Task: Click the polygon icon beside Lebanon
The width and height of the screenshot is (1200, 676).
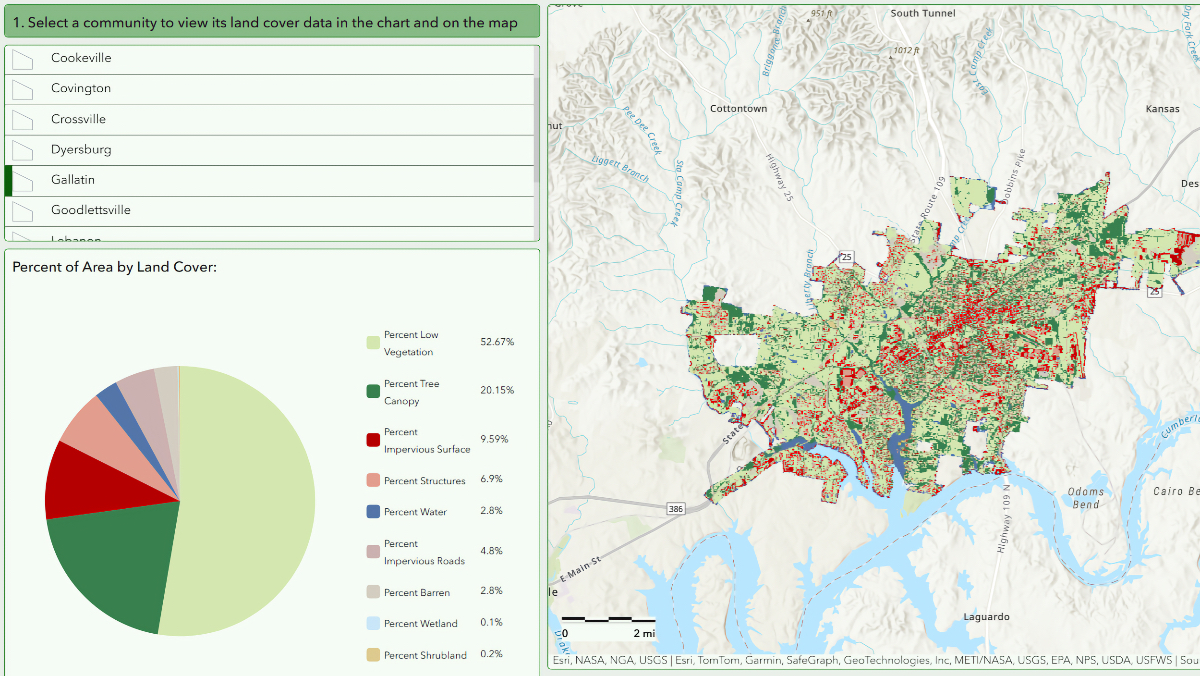Action: pyautogui.click(x=23, y=238)
